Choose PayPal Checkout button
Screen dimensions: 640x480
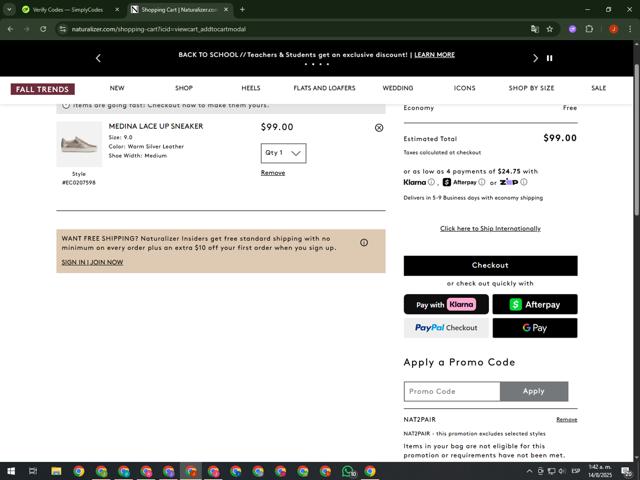tap(446, 328)
